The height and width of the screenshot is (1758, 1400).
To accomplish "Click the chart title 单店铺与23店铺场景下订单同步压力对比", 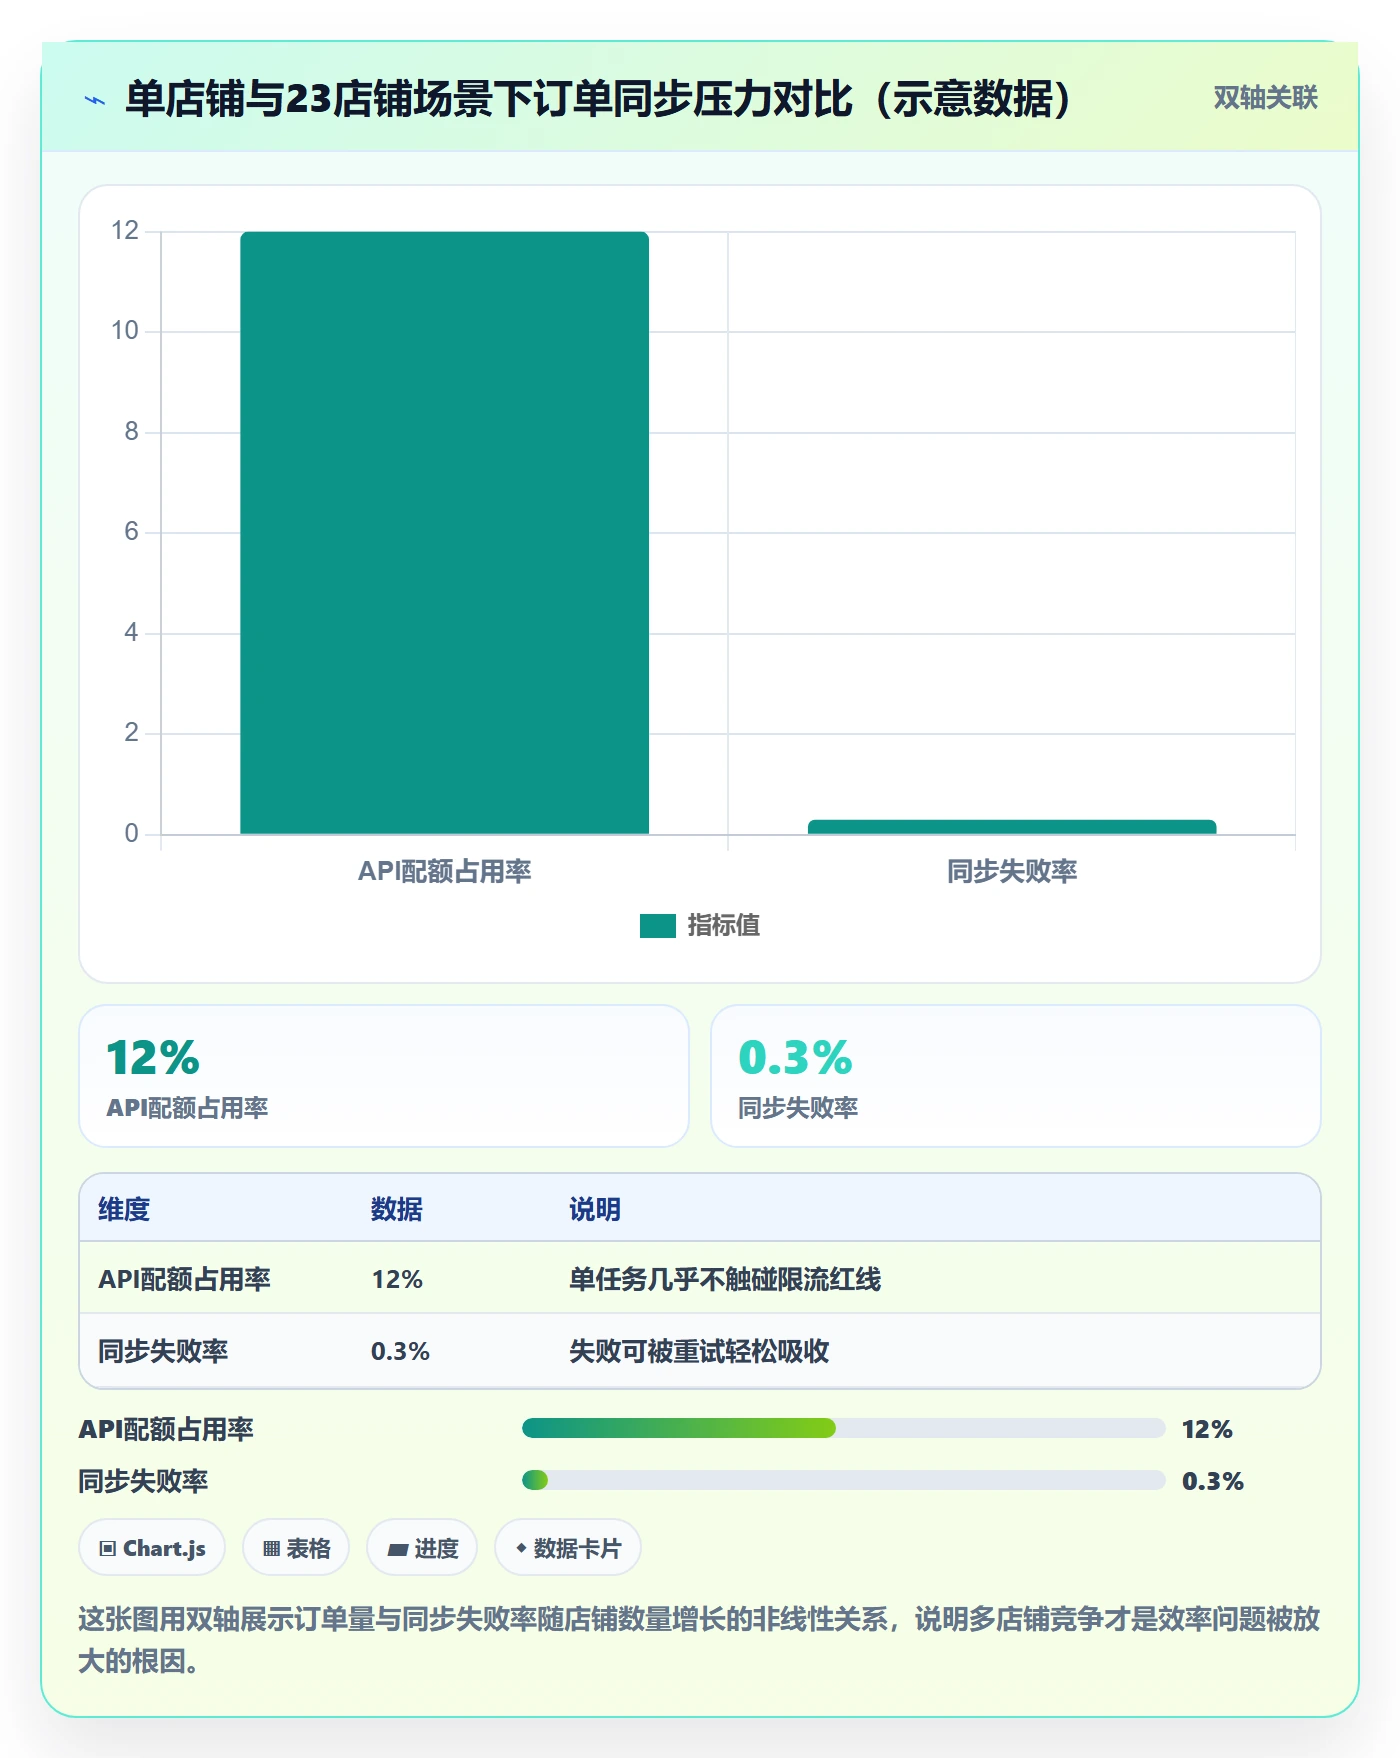I will 600,99.
